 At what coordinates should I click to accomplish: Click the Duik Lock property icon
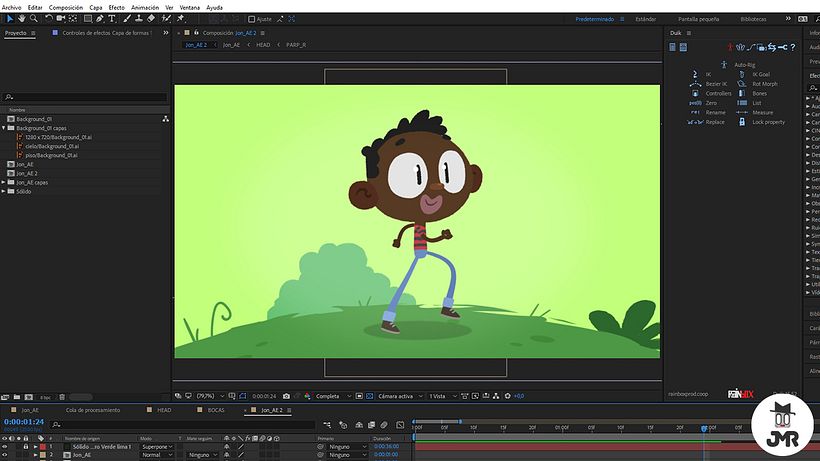coord(742,122)
